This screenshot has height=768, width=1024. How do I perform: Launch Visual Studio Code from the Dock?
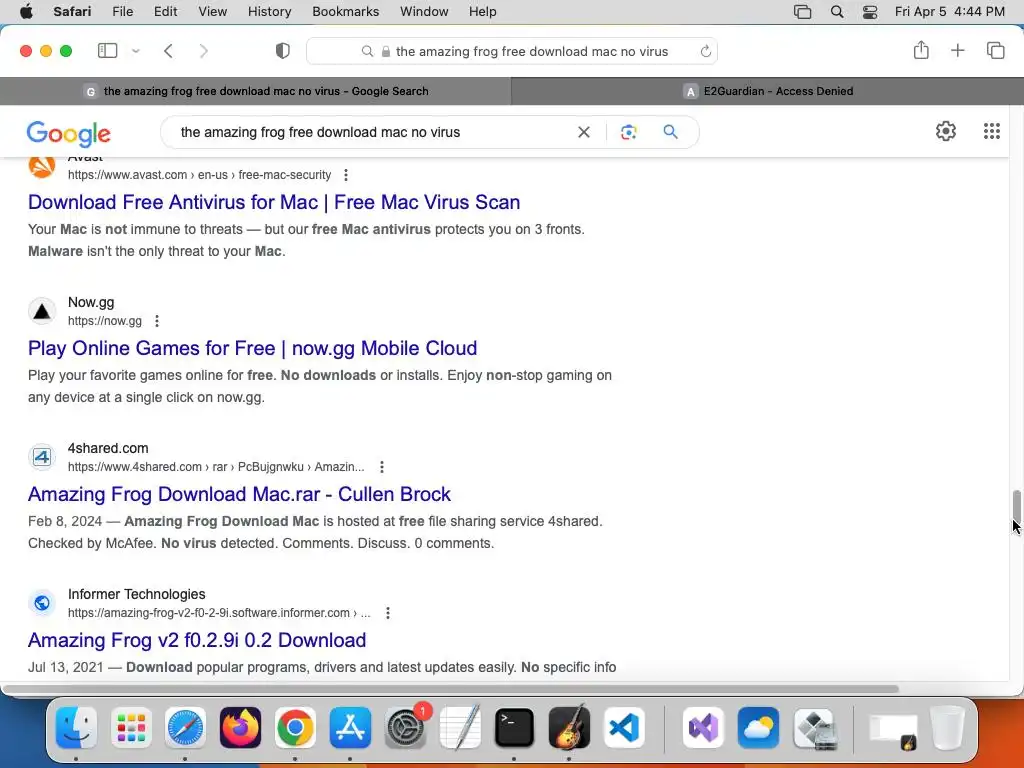624,727
